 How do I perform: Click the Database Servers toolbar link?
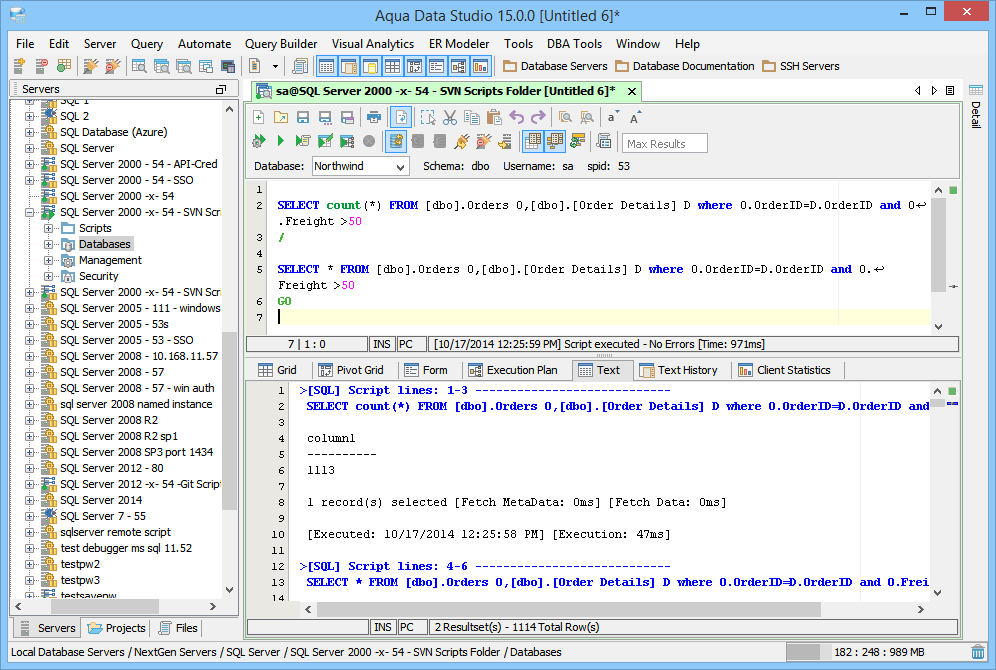point(555,66)
